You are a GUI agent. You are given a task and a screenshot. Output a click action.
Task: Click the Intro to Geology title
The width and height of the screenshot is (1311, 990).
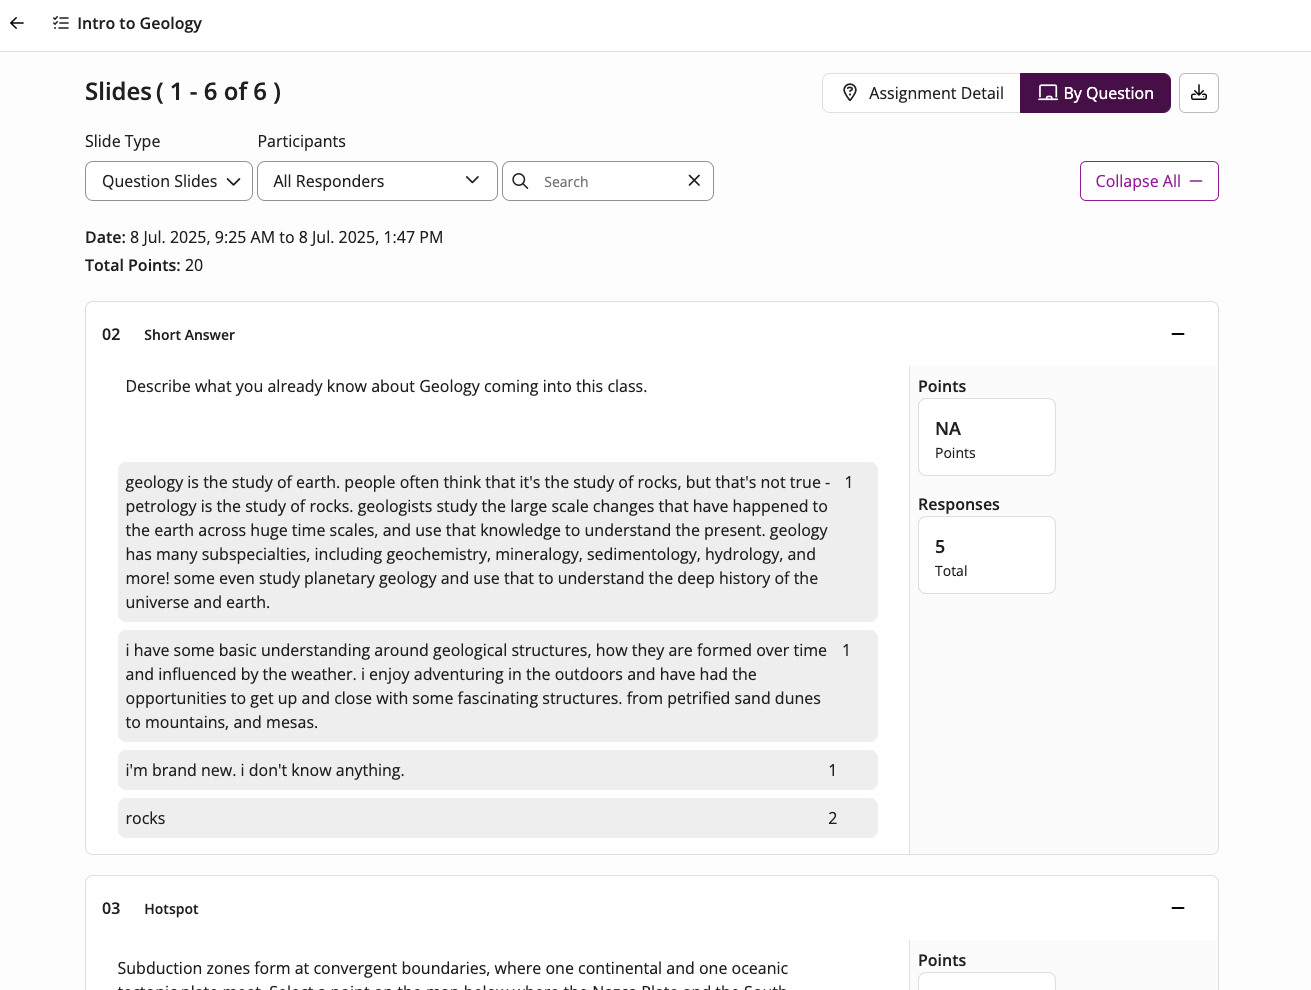tap(139, 23)
